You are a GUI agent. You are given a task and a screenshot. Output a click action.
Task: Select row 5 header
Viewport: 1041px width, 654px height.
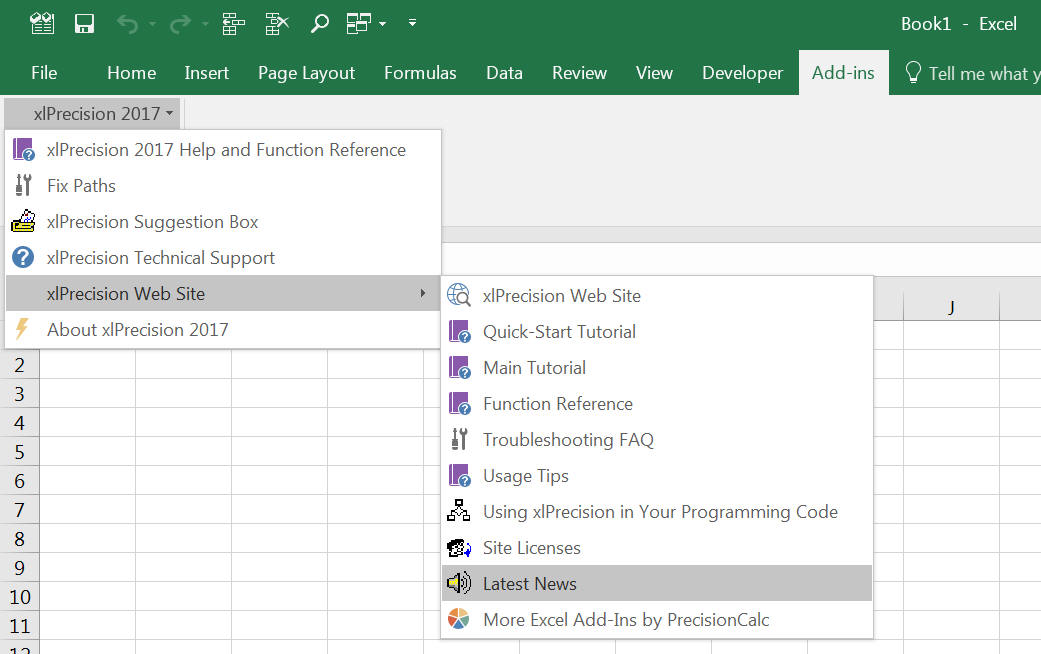(20, 451)
